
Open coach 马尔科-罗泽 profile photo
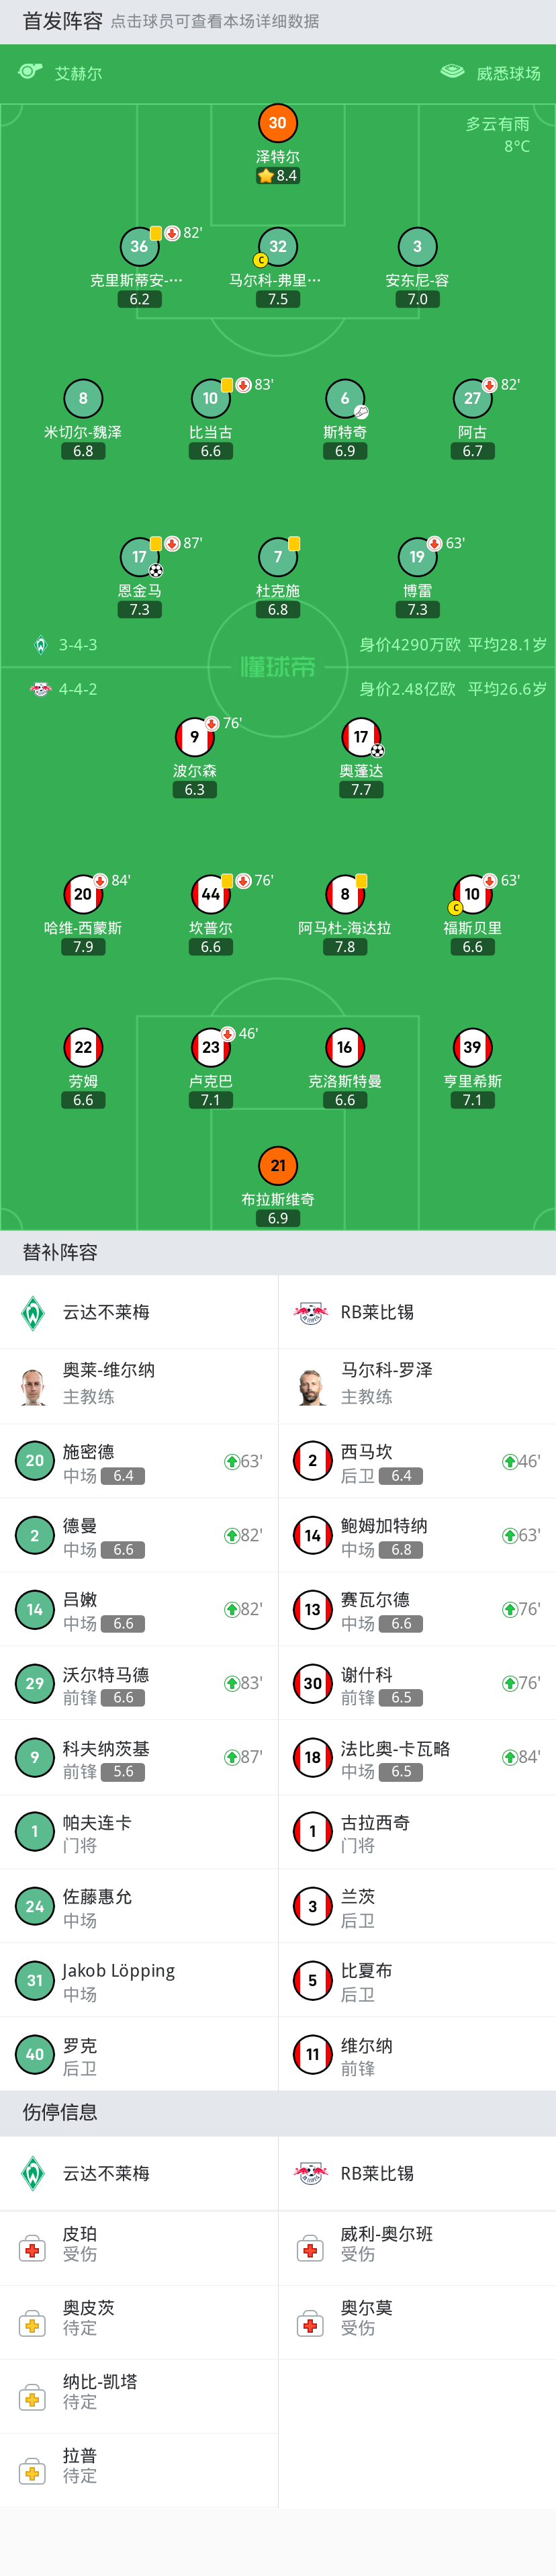pyautogui.click(x=311, y=1386)
